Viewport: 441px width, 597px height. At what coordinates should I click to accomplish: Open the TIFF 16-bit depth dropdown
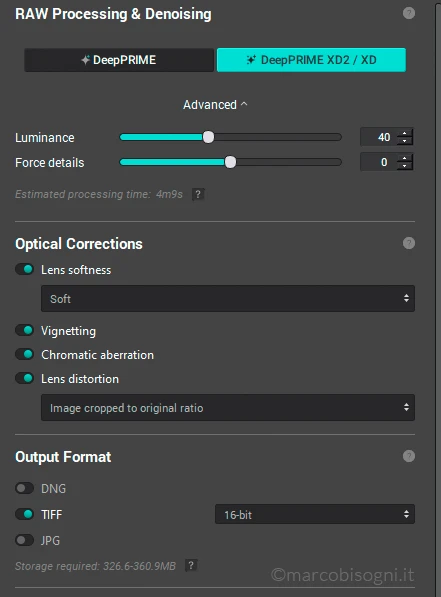click(x=315, y=514)
